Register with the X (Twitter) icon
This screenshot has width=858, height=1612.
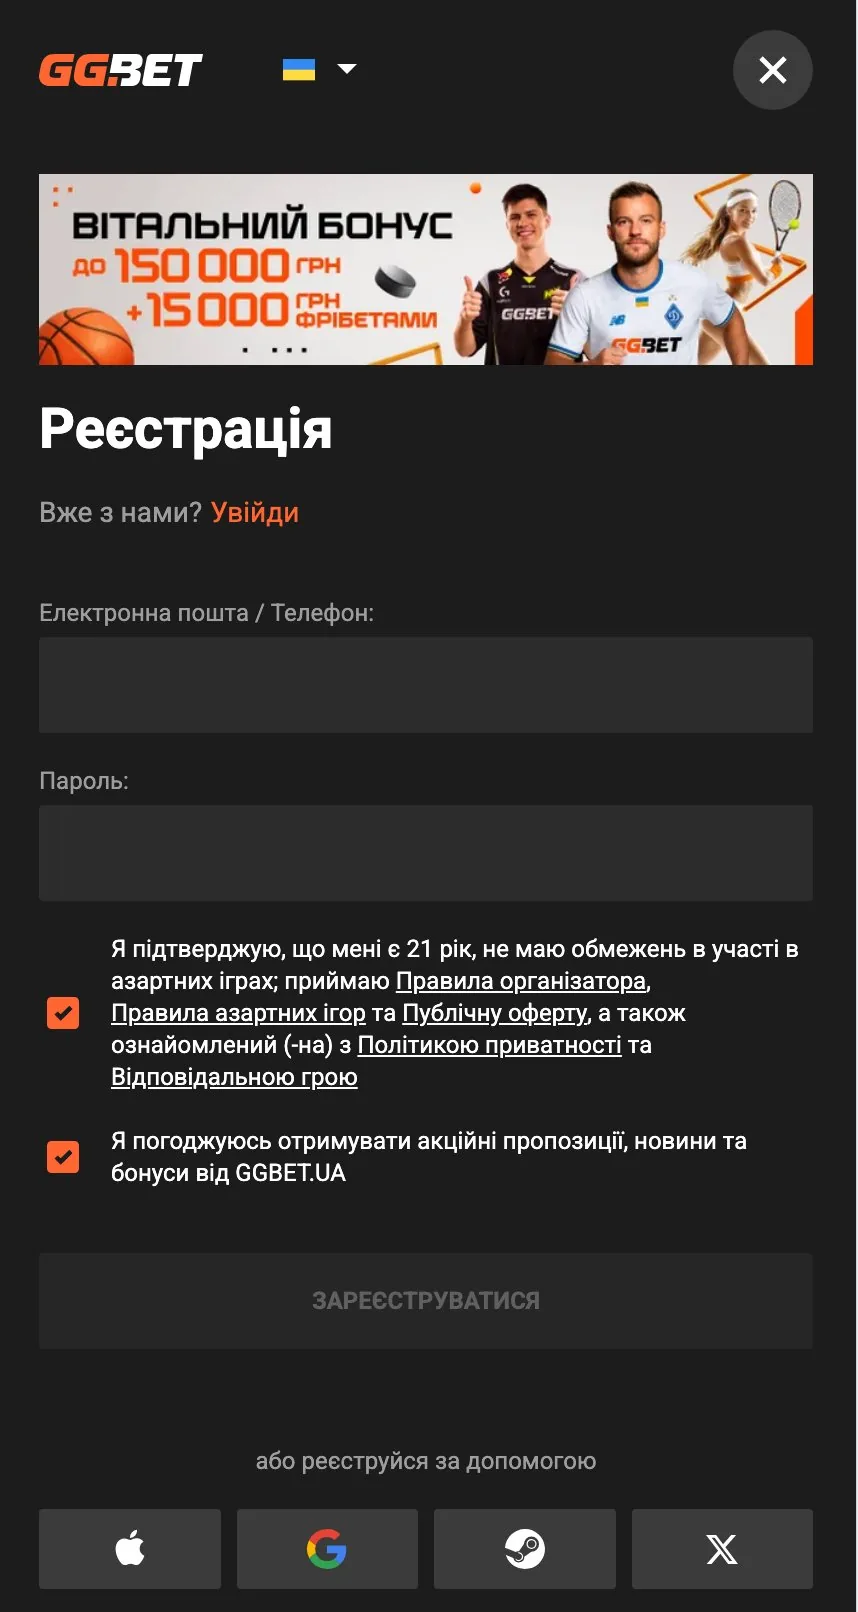coord(721,1549)
